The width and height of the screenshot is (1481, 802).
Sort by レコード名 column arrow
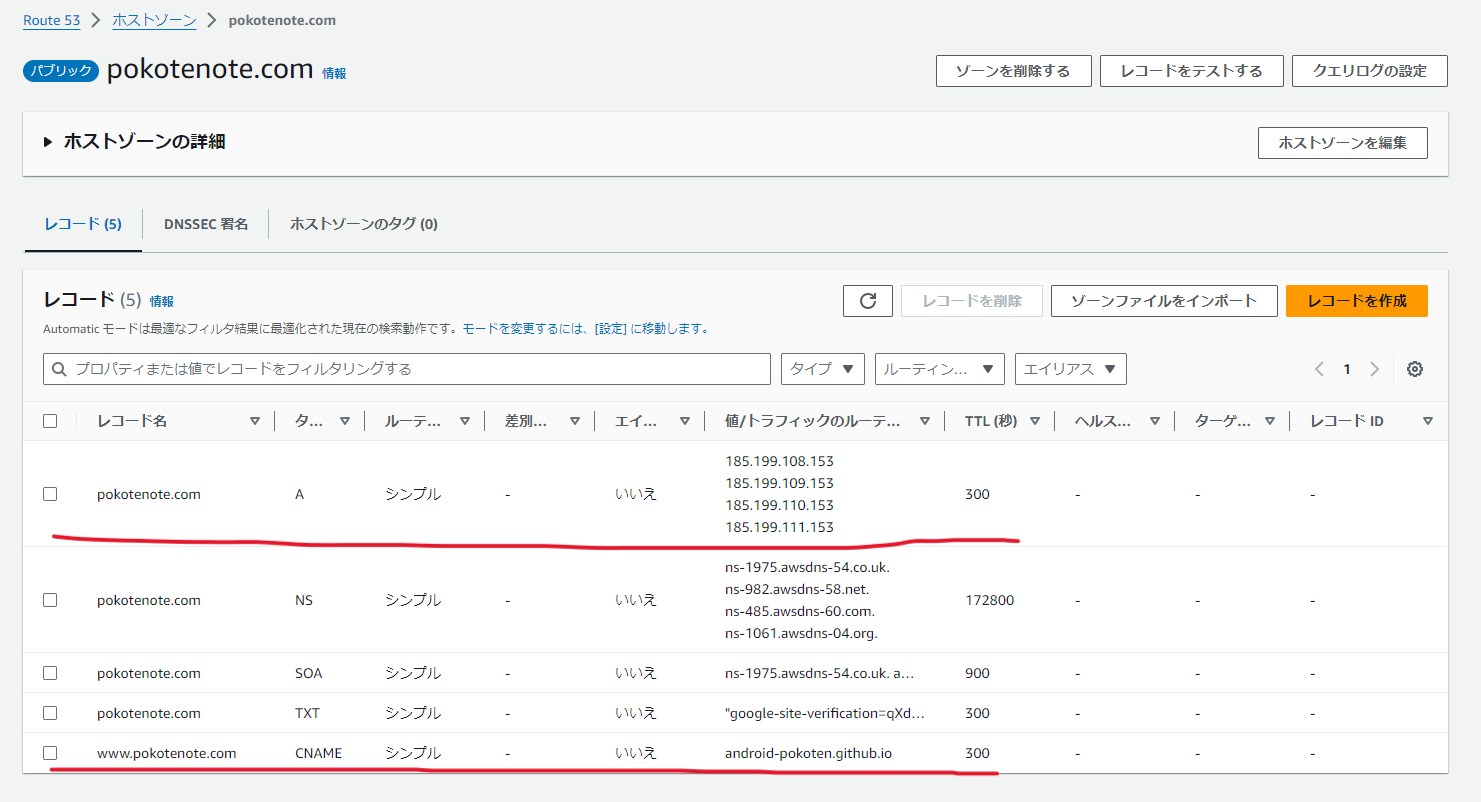(255, 421)
